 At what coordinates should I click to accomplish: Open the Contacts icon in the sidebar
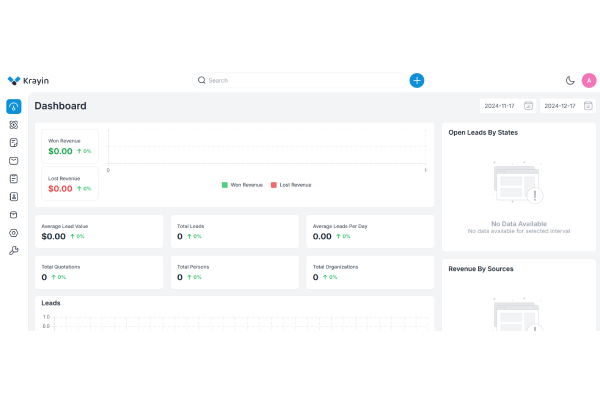14,197
